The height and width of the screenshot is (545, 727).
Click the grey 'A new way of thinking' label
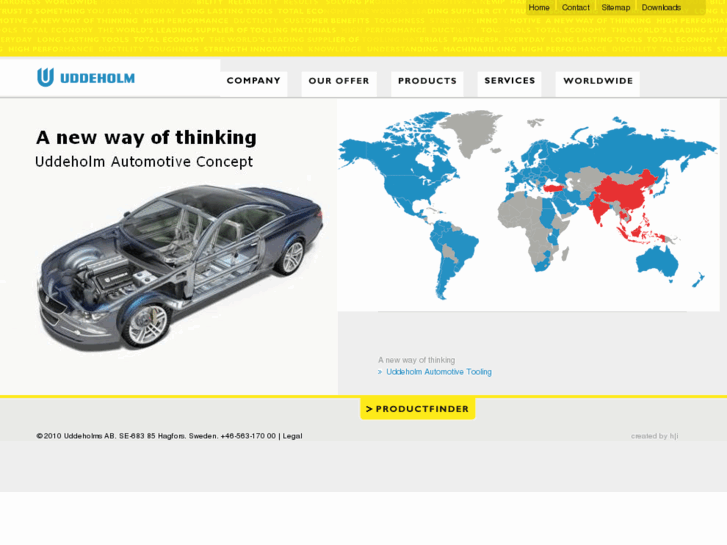(416, 360)
